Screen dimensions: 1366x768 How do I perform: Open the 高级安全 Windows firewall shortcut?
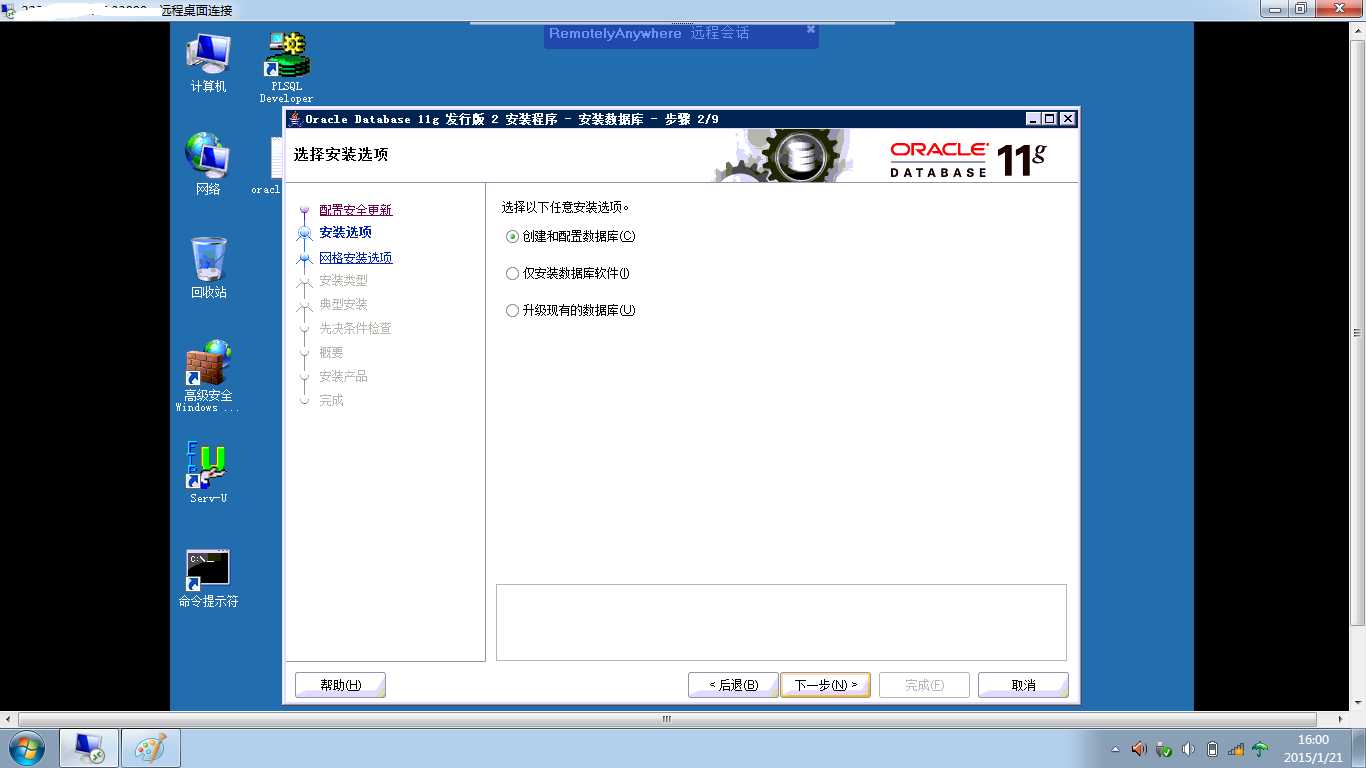(208, 377)
